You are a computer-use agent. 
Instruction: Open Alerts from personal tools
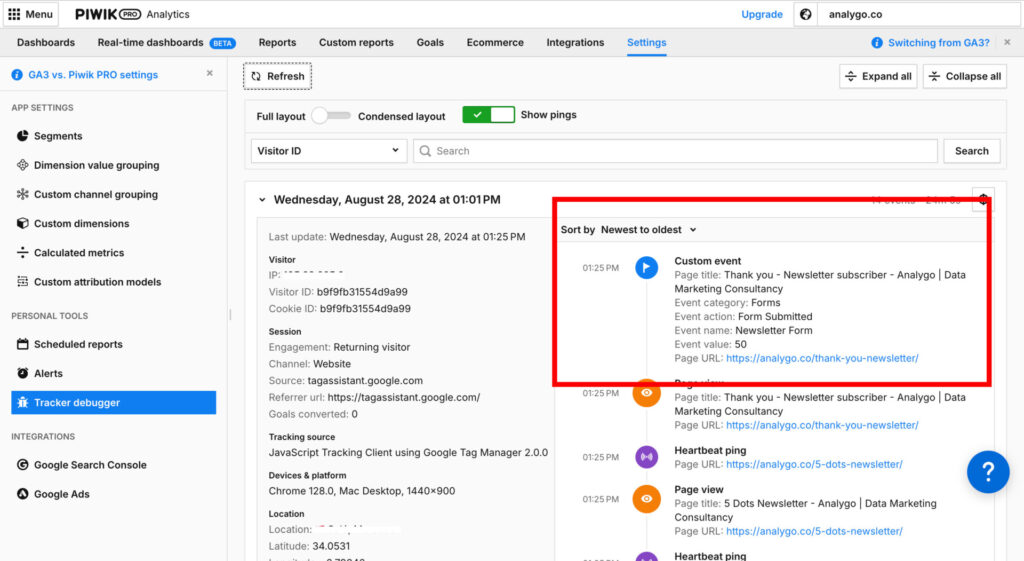click(x=48, y=373)
